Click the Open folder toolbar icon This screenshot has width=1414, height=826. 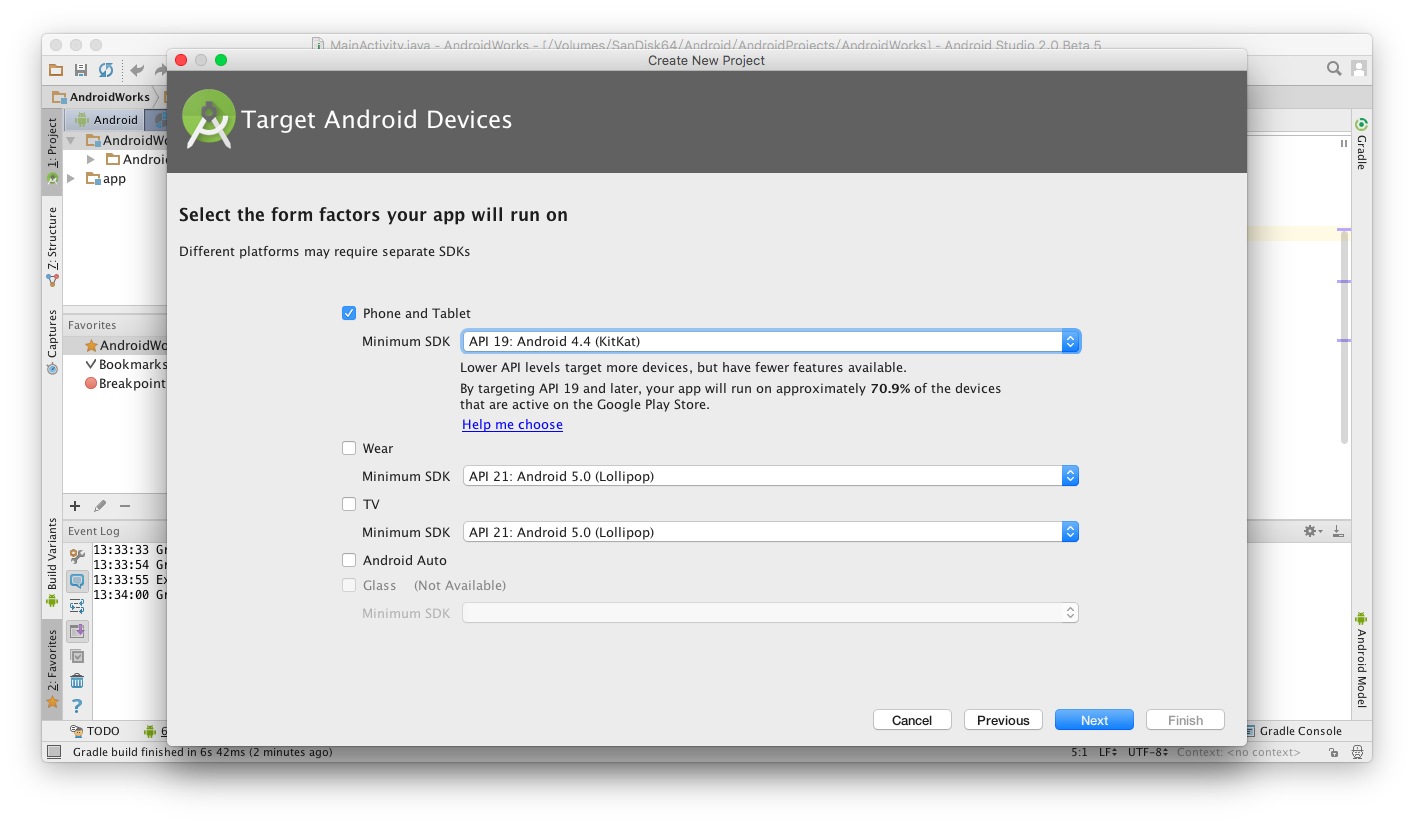coord(56,70)
